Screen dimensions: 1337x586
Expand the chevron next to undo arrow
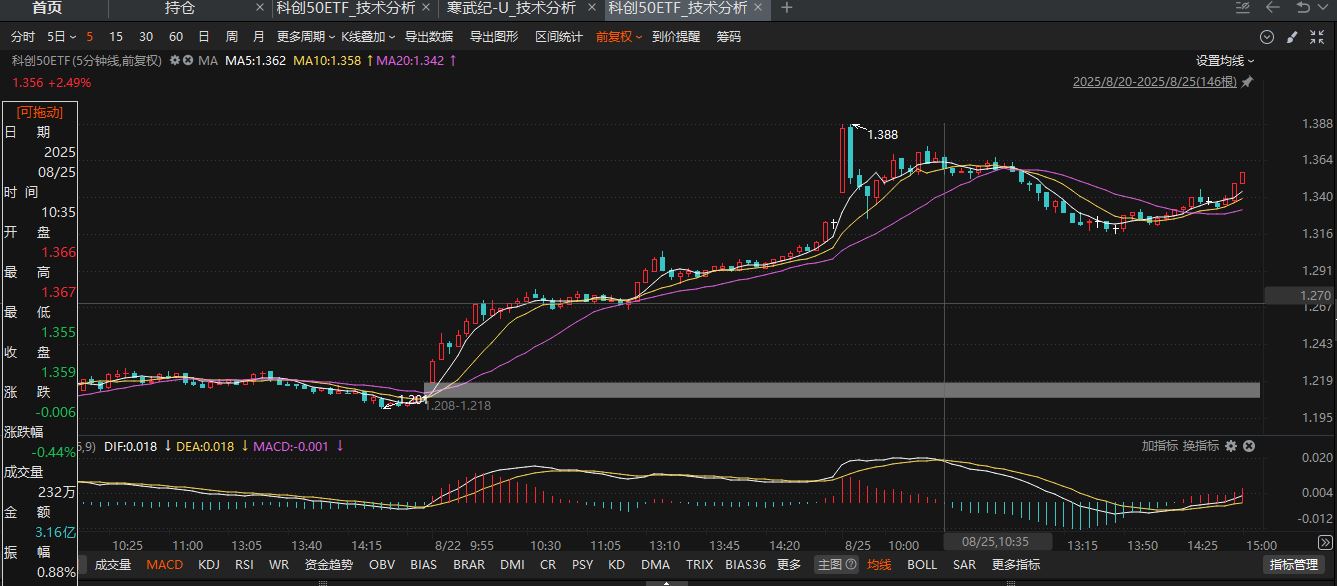pos(1325,8)
